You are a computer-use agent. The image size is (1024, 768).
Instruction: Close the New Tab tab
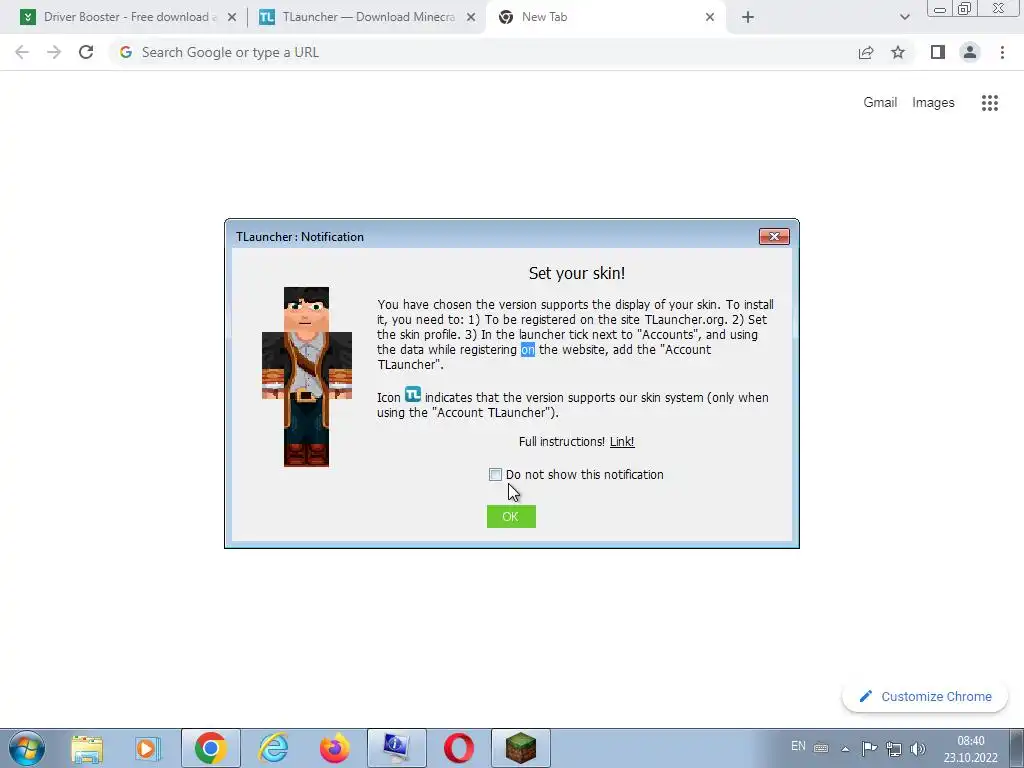coord(710,18)
